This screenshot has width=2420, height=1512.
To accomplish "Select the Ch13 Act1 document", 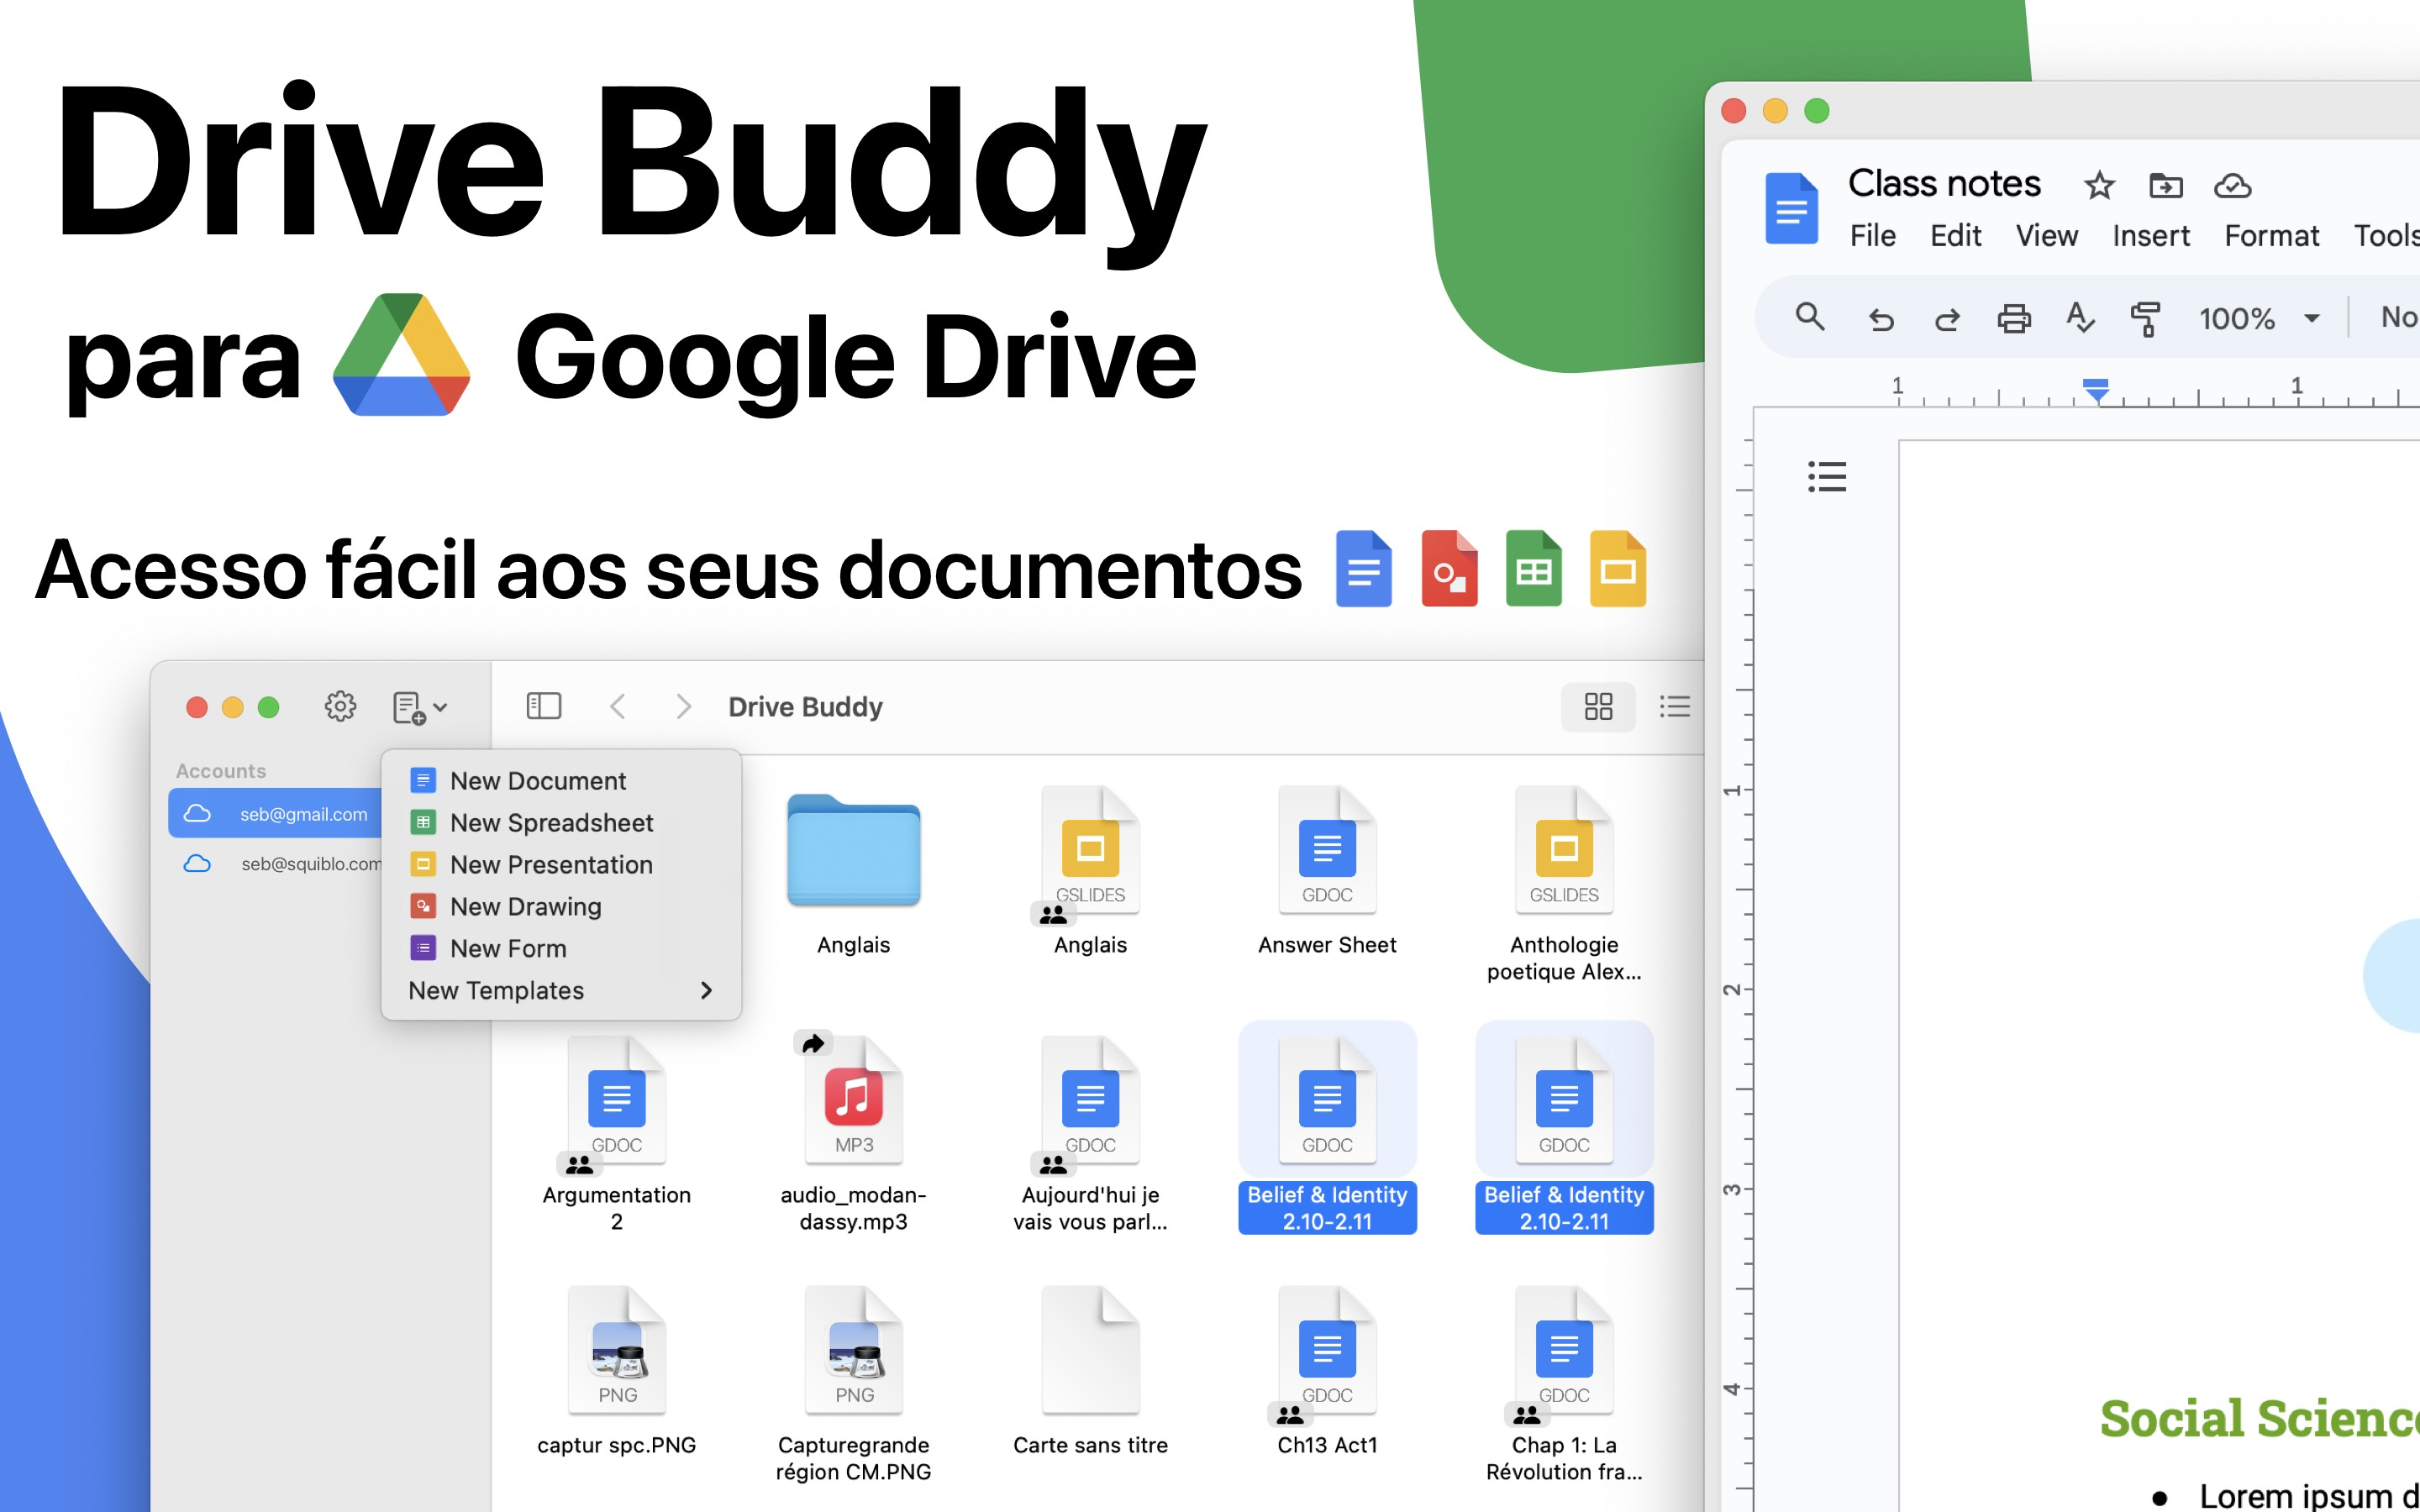I will click(1327, 1372).
